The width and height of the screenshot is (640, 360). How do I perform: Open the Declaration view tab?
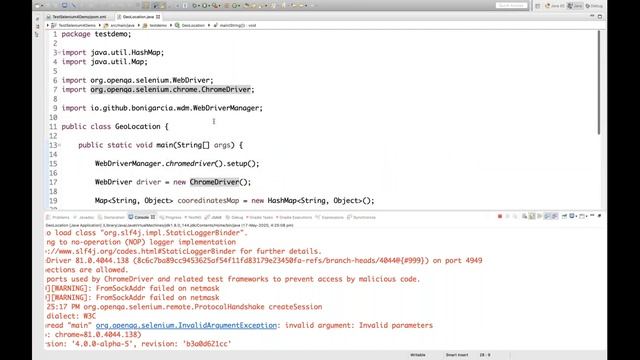pyautogui.click(x=111, y=217)
